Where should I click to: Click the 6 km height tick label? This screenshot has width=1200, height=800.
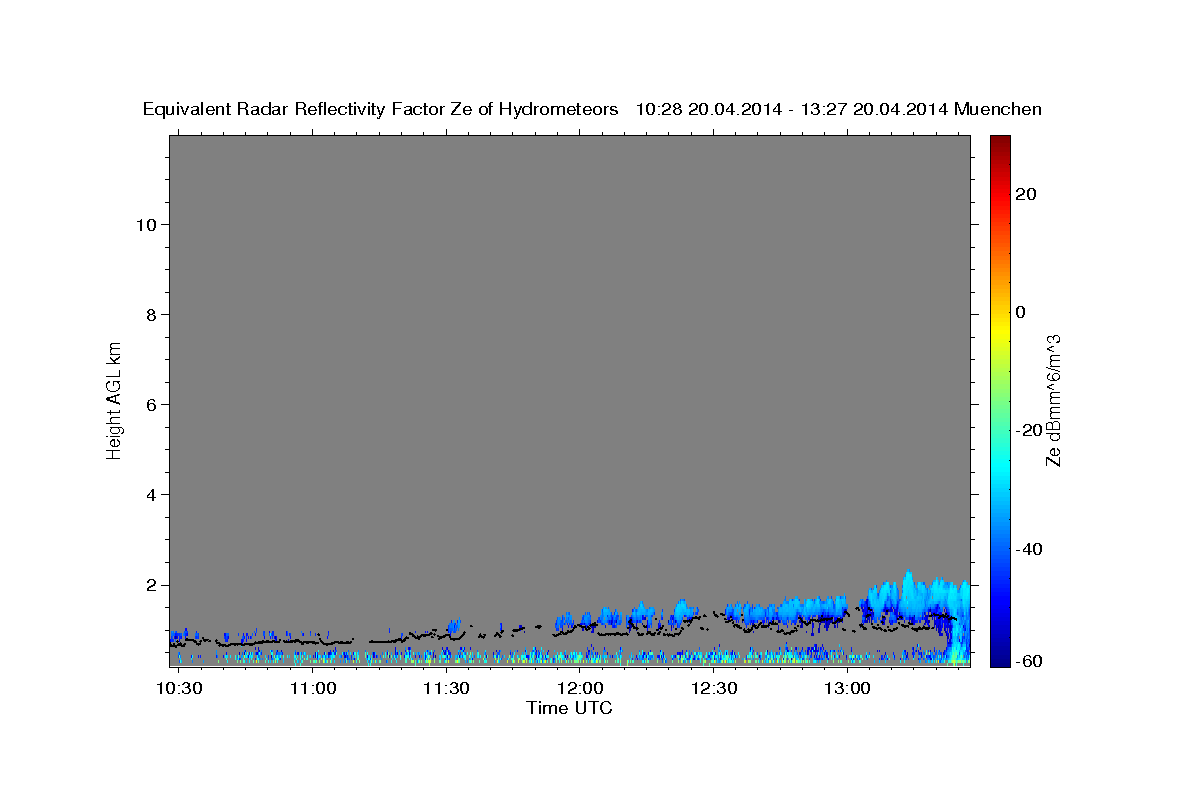pyautogui.click(x=151, y=405)
